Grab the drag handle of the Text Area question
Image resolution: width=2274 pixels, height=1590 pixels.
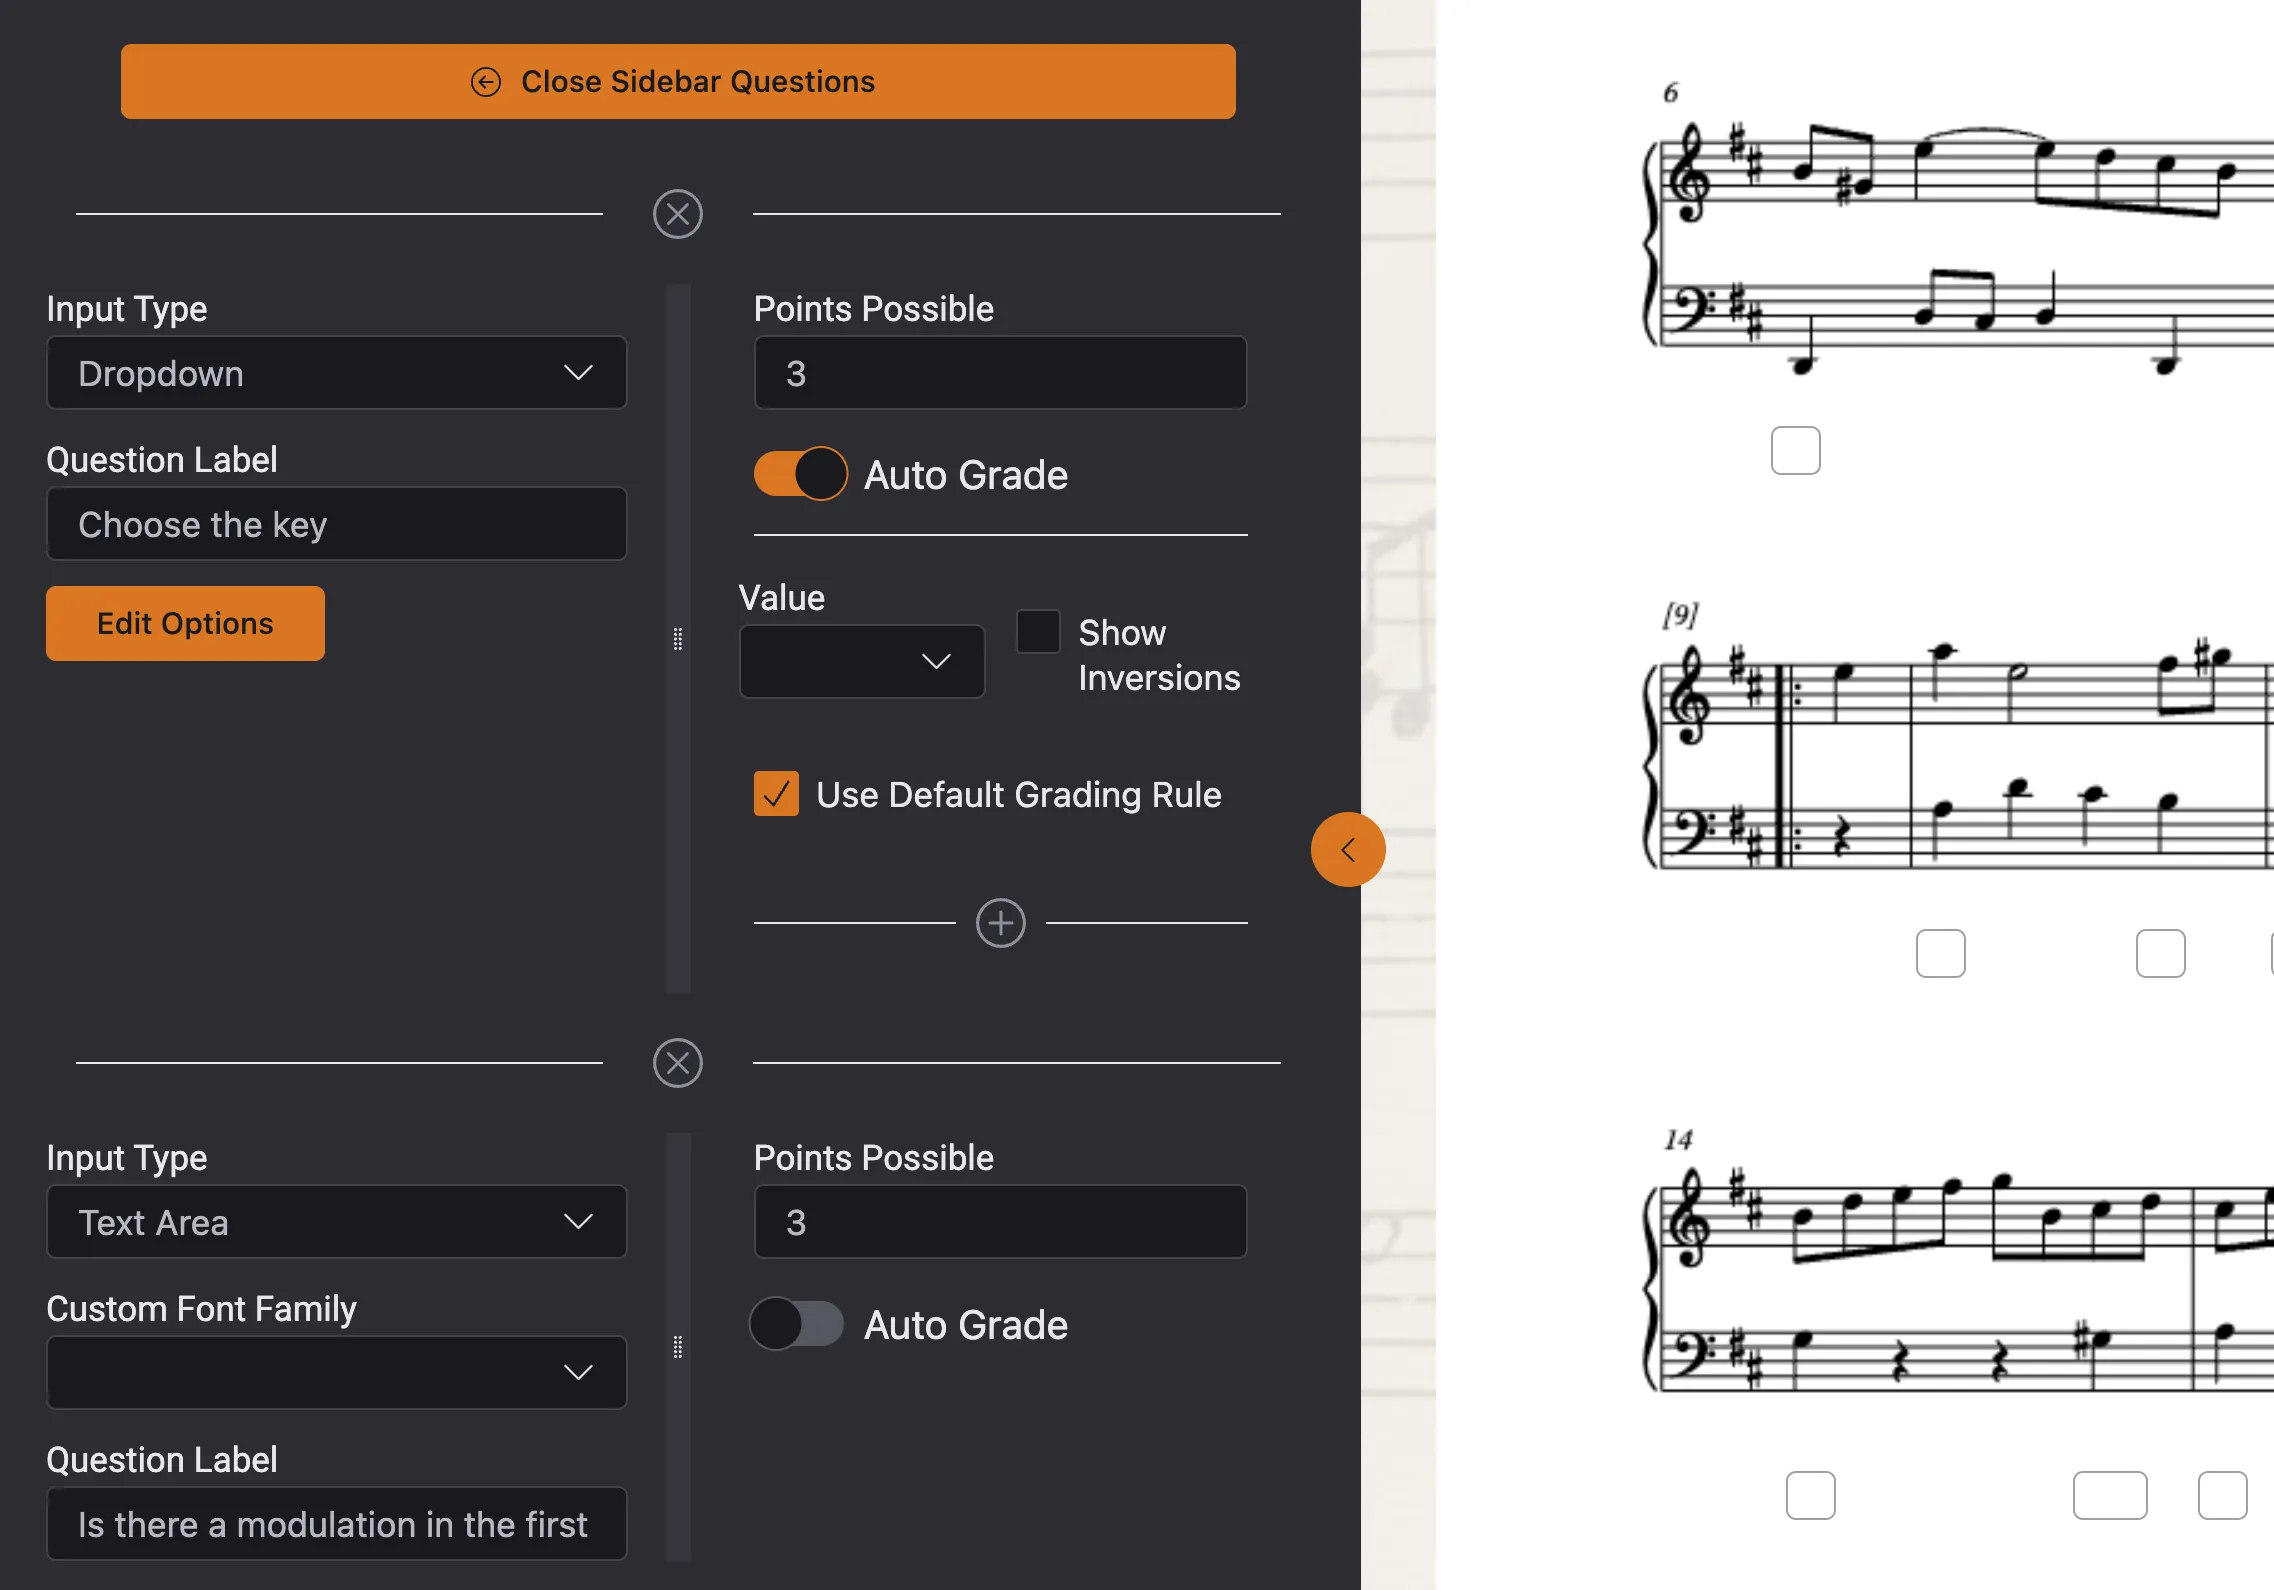click(678, 1347)
